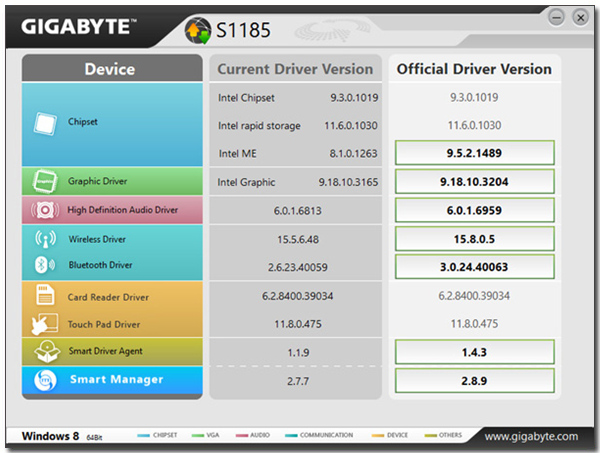Update Smart Driver Agent to 1.4.3

coord(474,352)
